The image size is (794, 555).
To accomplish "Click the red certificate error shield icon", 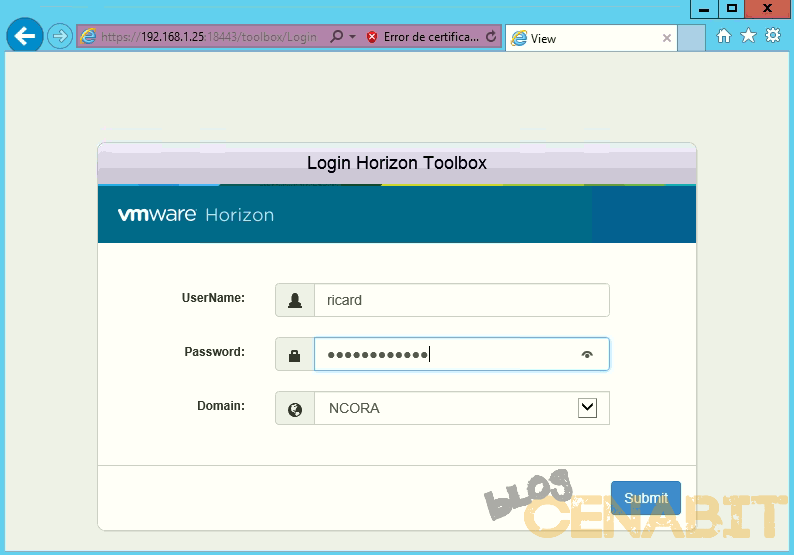I will point(372,37).
